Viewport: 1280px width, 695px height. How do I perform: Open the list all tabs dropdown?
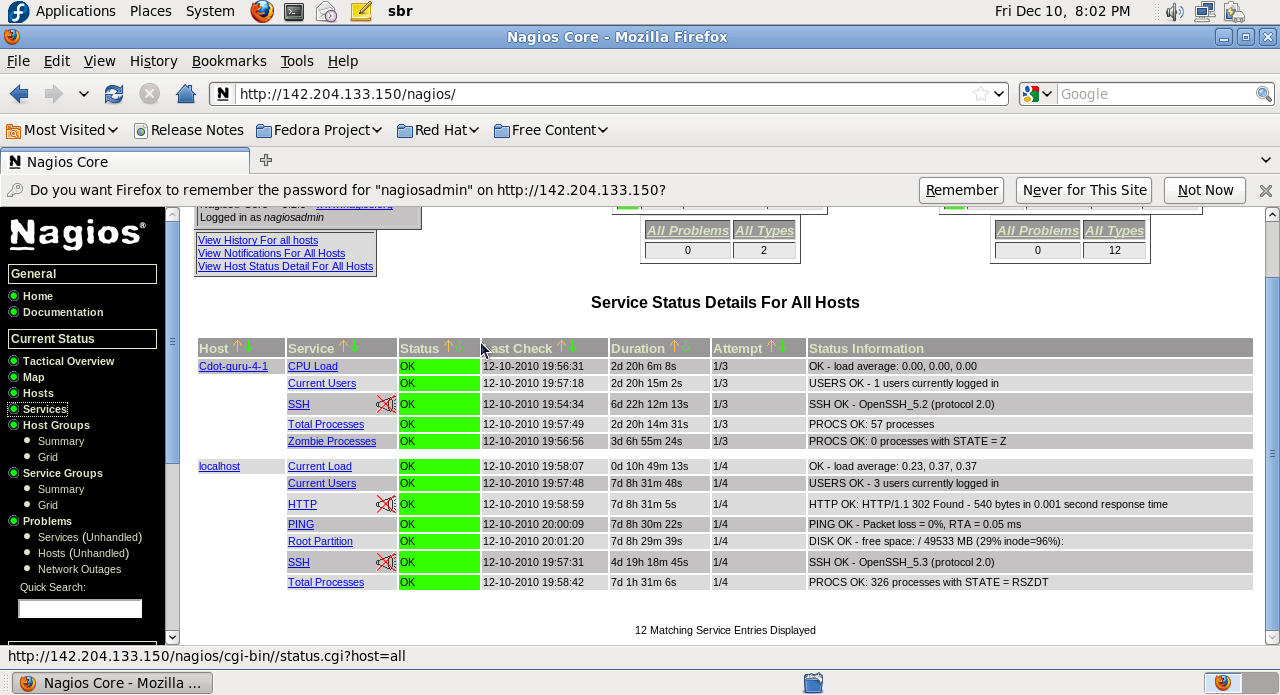[1266, 160]
